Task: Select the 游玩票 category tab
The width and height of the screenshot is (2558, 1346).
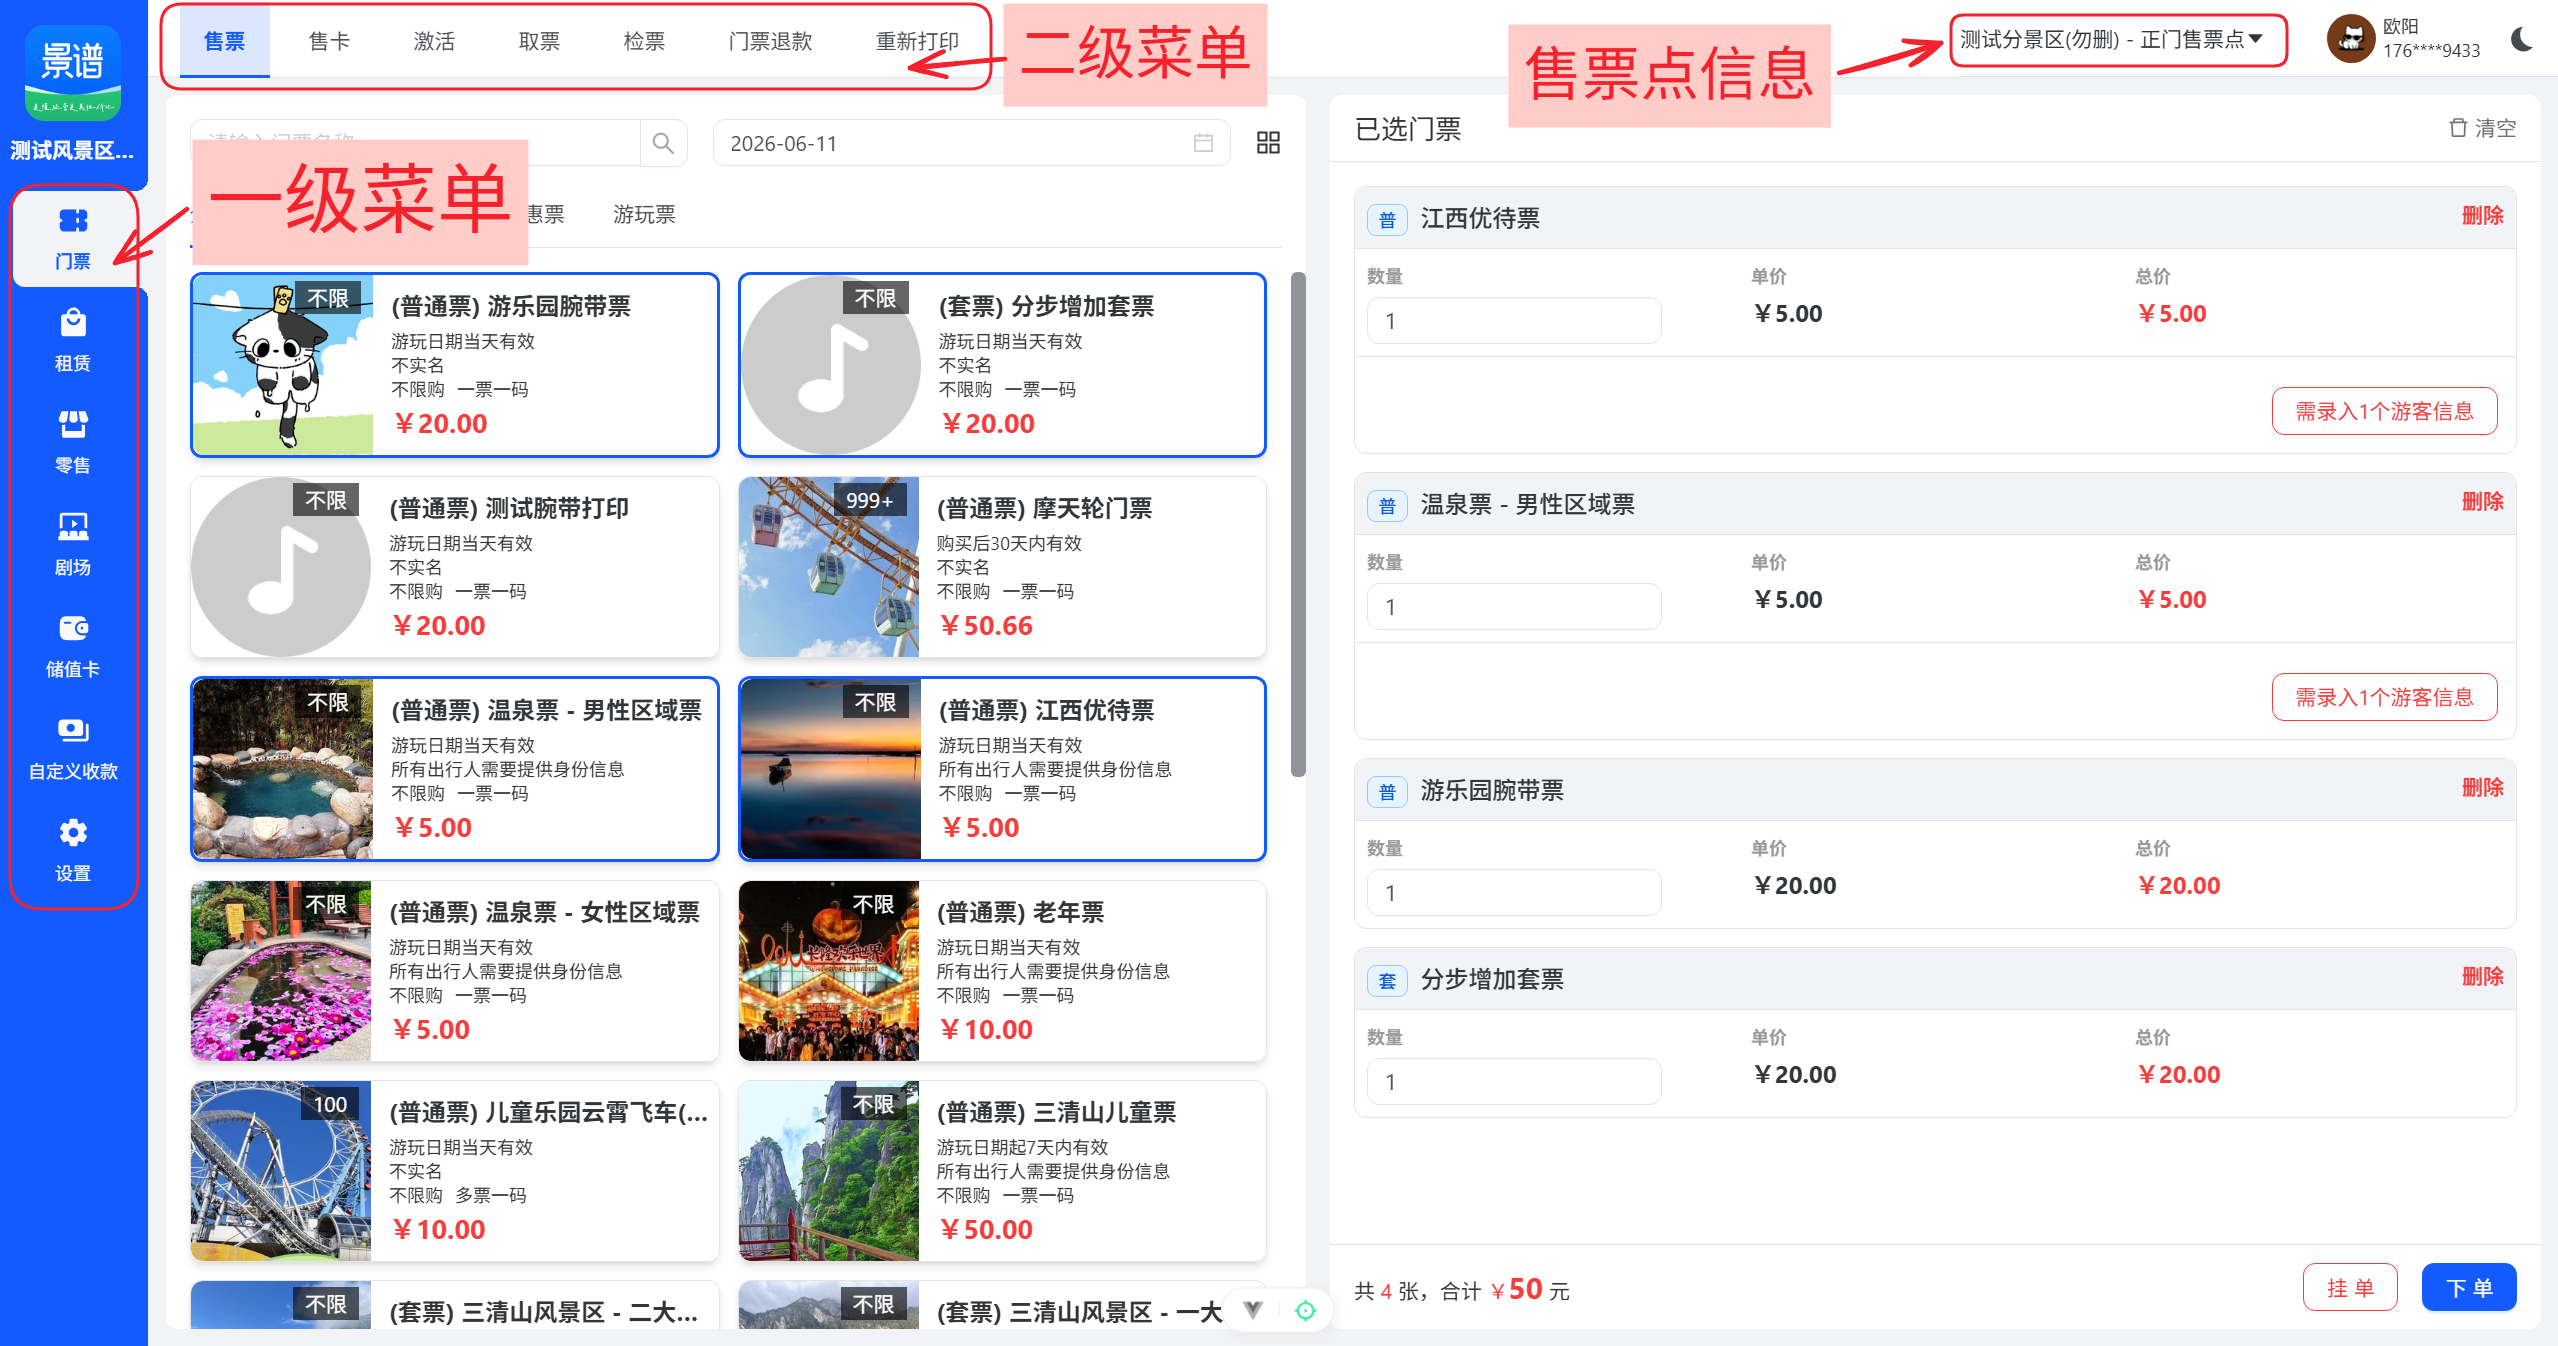Action: click(x=644, y=214)
